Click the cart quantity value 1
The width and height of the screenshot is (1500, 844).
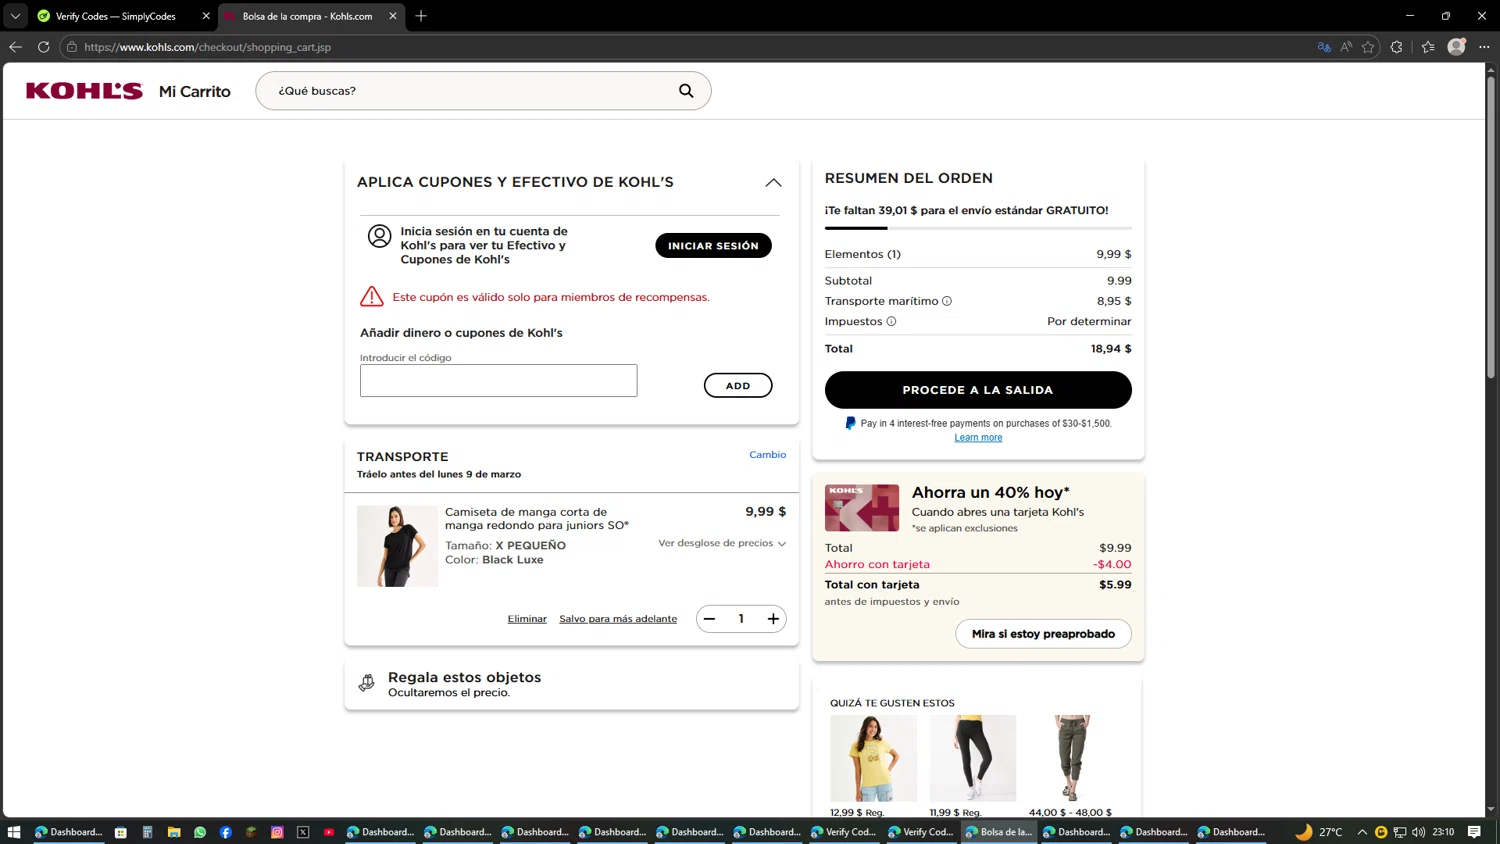pos(741,619)
